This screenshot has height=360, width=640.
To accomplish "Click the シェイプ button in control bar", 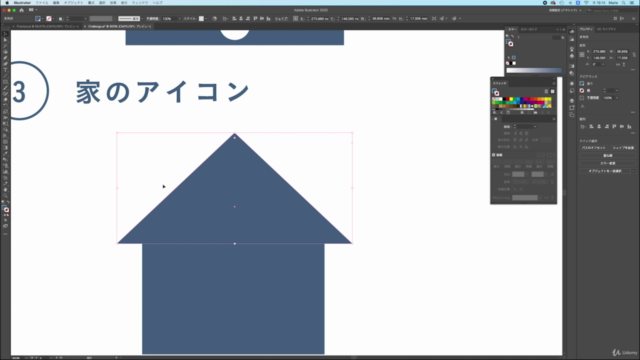I will coord(281,18).
